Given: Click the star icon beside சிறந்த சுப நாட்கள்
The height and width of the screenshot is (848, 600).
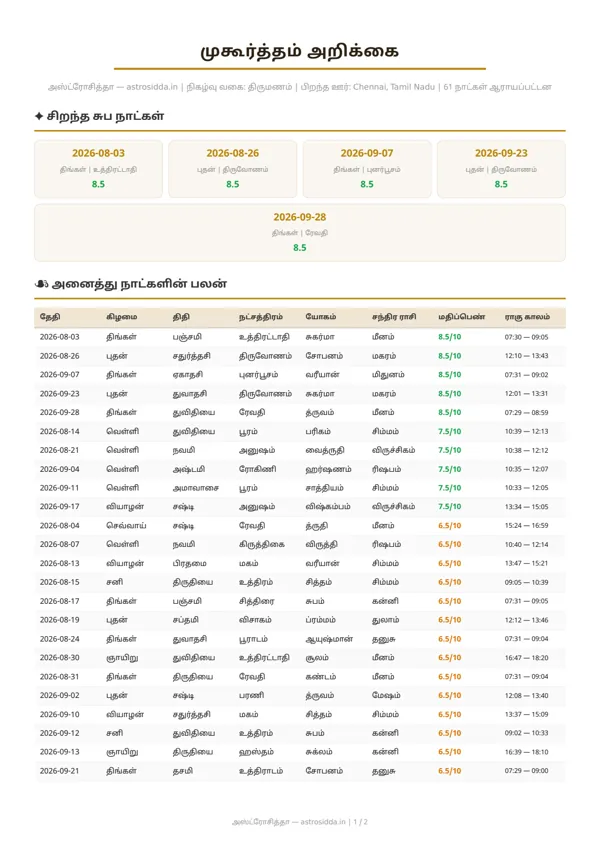Looking at the screenshot, I should [39, 116].
